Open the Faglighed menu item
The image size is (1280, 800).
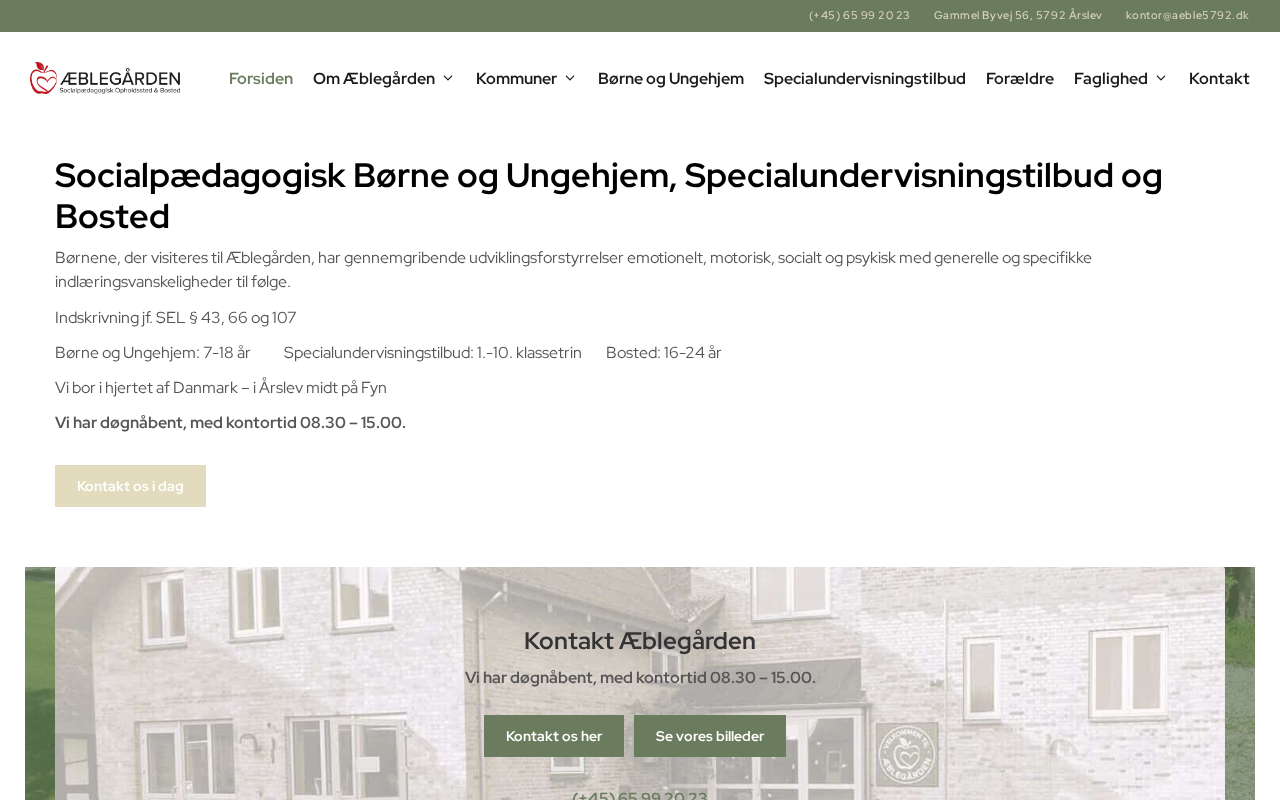1111,78
